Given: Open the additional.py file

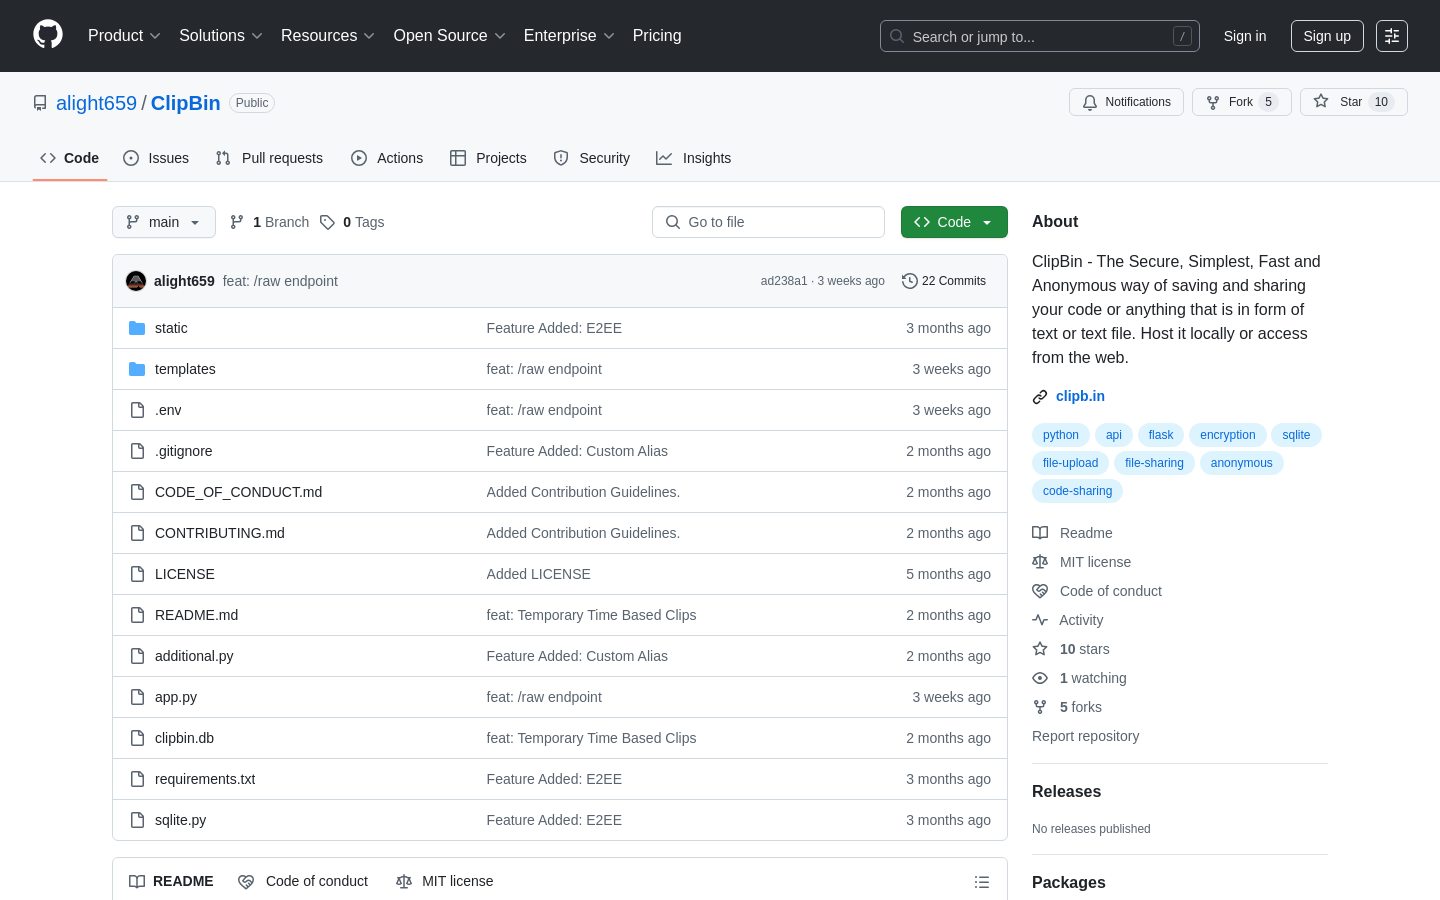Looking at the screenshot, I should coord(194,656).
